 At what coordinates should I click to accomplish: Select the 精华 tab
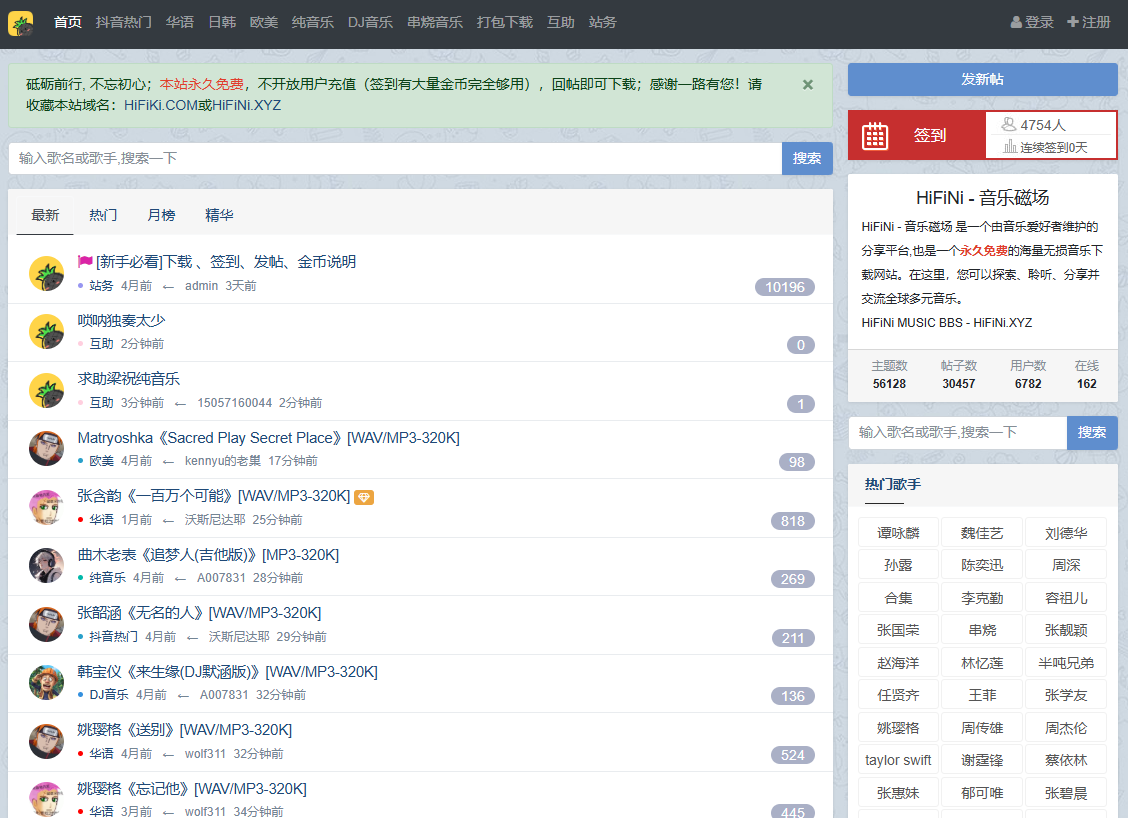tap(219, 215)
